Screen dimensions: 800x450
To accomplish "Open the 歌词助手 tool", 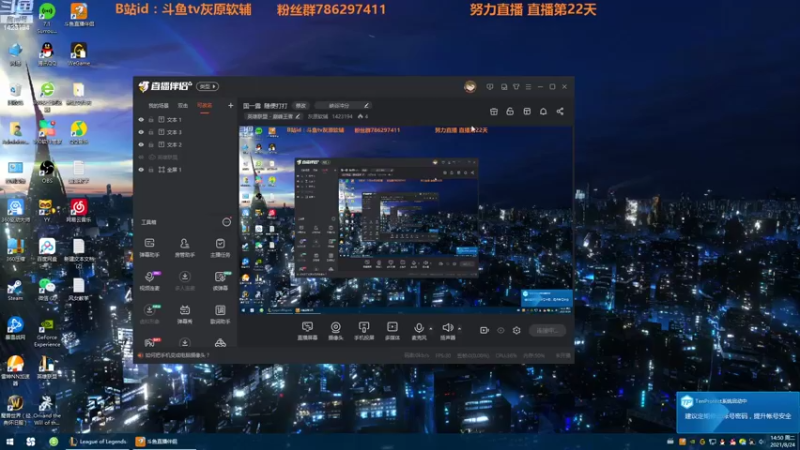I will coord(220,314).
